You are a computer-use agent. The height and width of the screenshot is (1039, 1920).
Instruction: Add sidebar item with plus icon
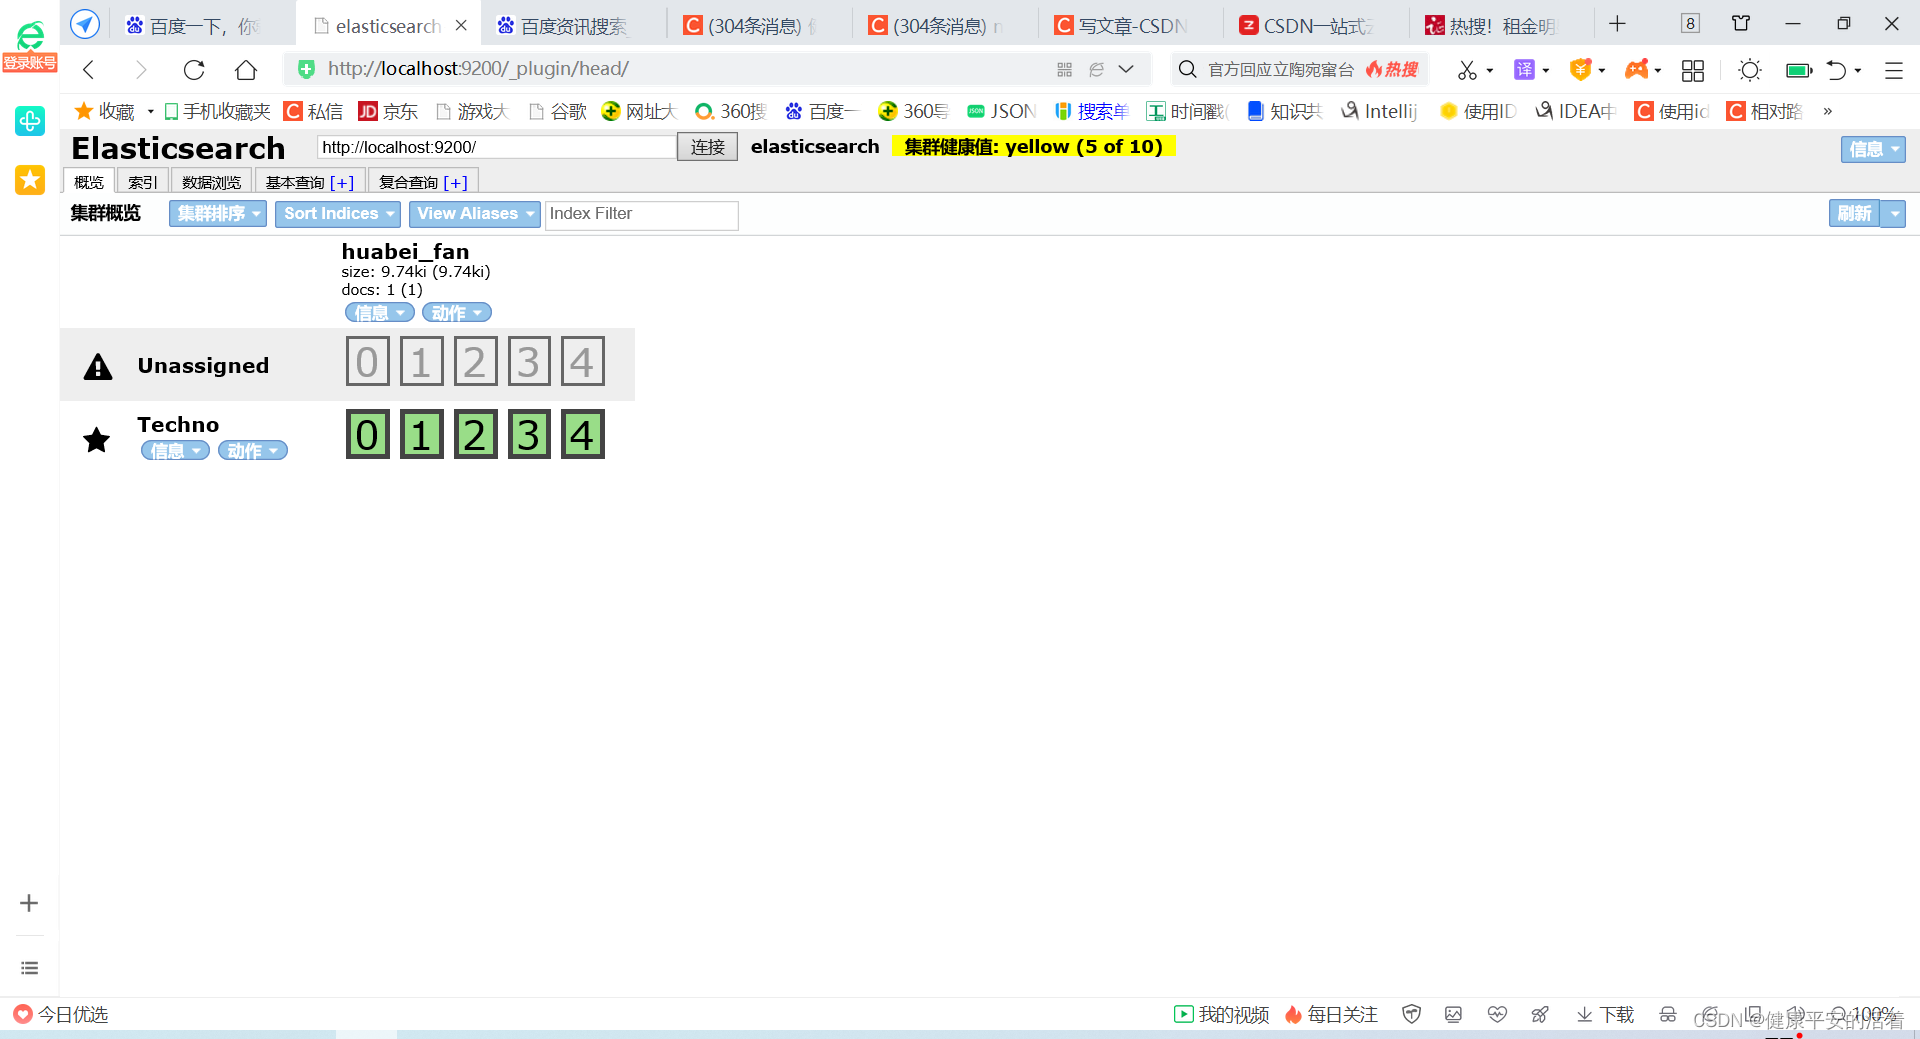point(29,903)
